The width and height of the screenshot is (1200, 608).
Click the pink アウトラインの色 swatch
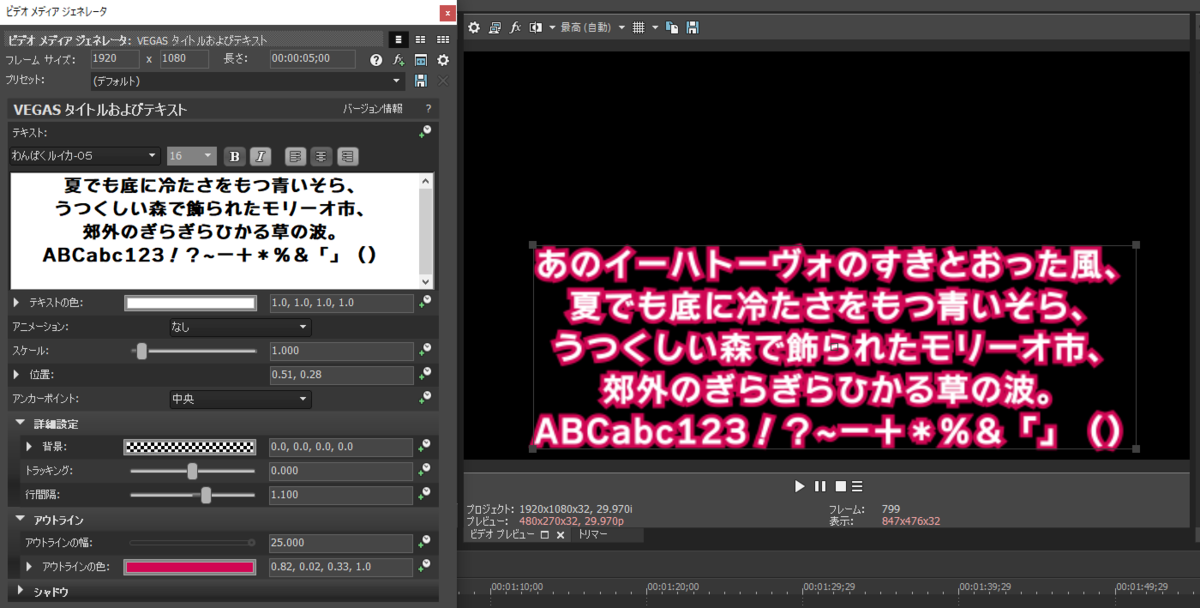coord(190,566)
